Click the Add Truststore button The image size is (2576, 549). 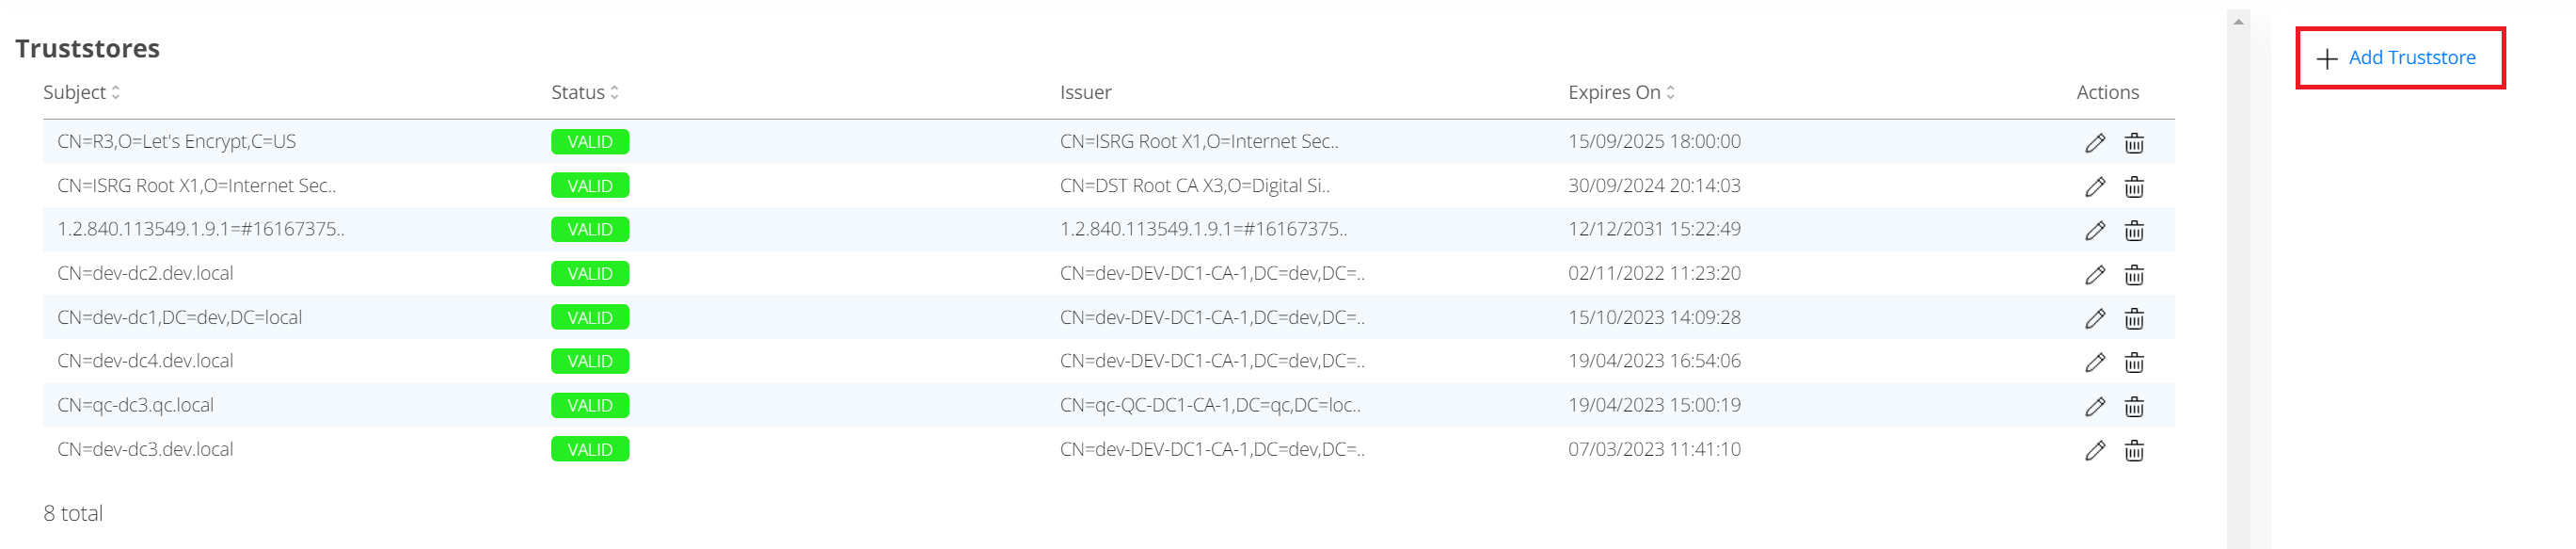(2411, 58)
